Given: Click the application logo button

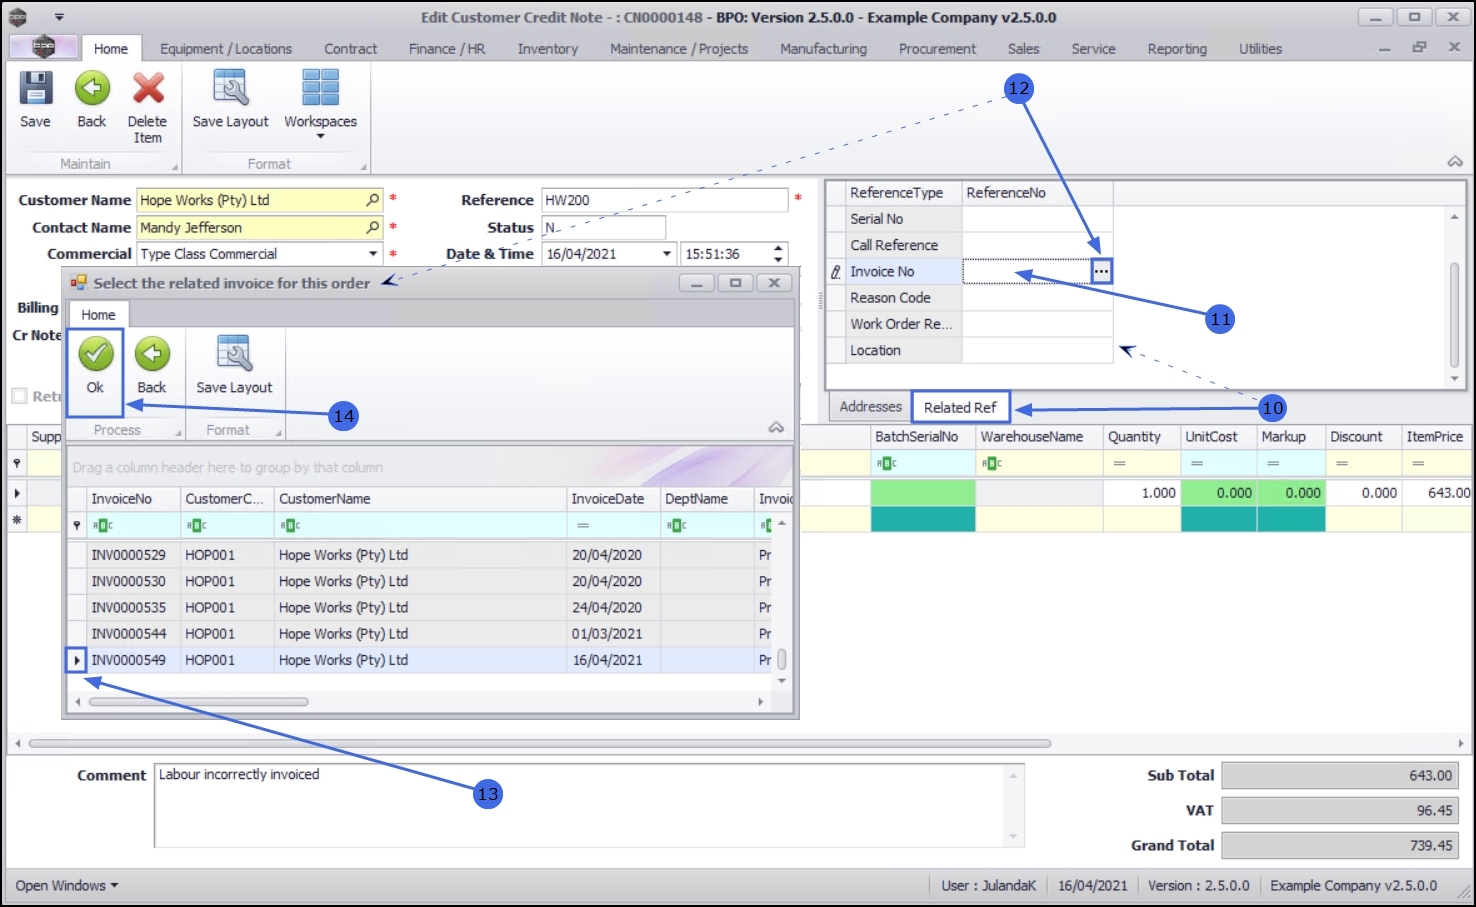Looking at the screenshot, I should [x=43, y=47].
